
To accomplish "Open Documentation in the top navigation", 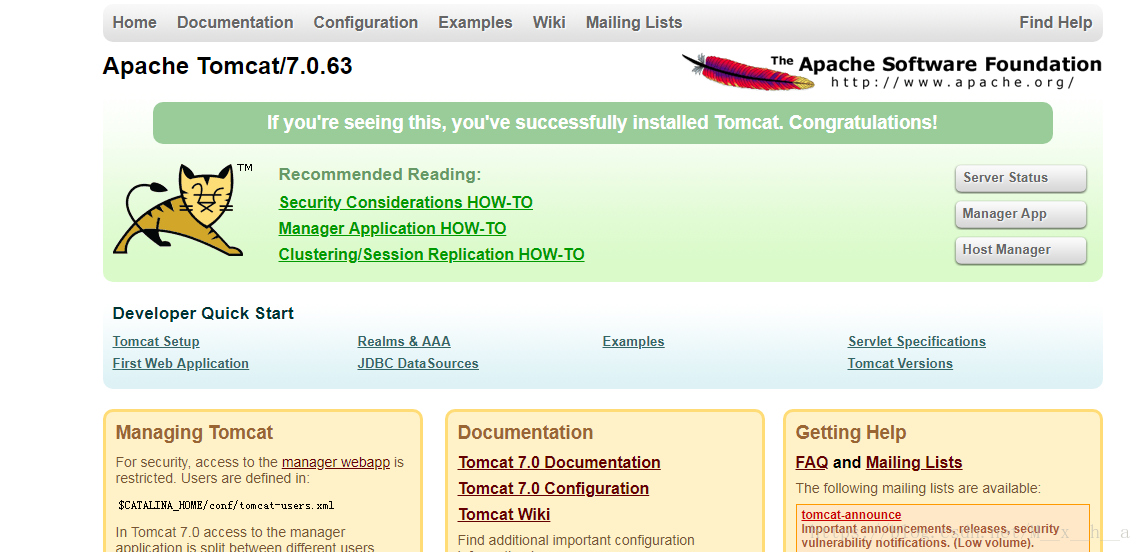I will click(x=235, y=23).
